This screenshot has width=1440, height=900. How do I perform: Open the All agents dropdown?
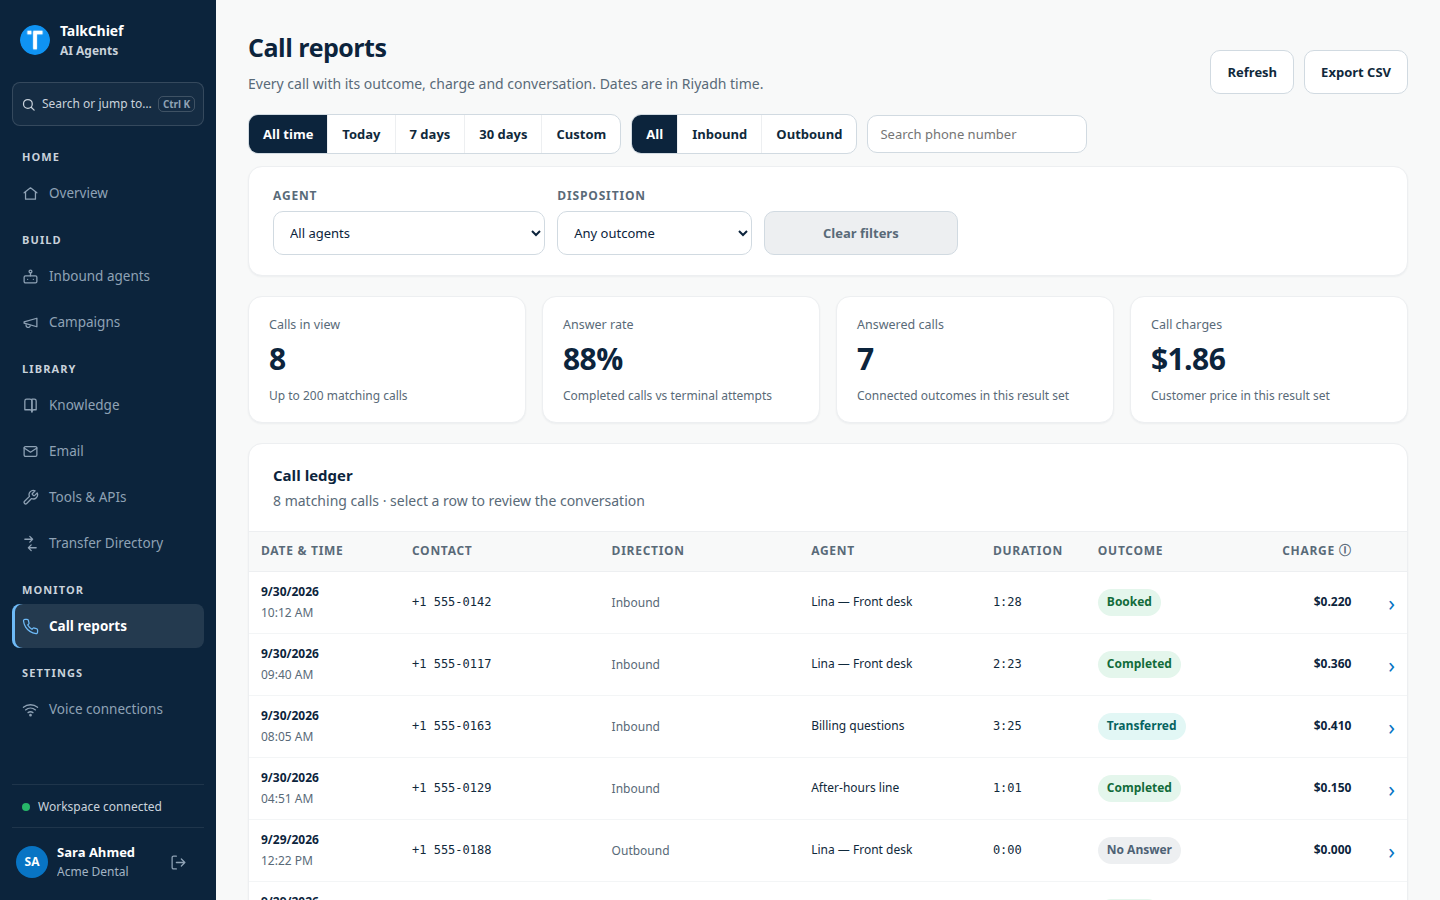point(409,233)
